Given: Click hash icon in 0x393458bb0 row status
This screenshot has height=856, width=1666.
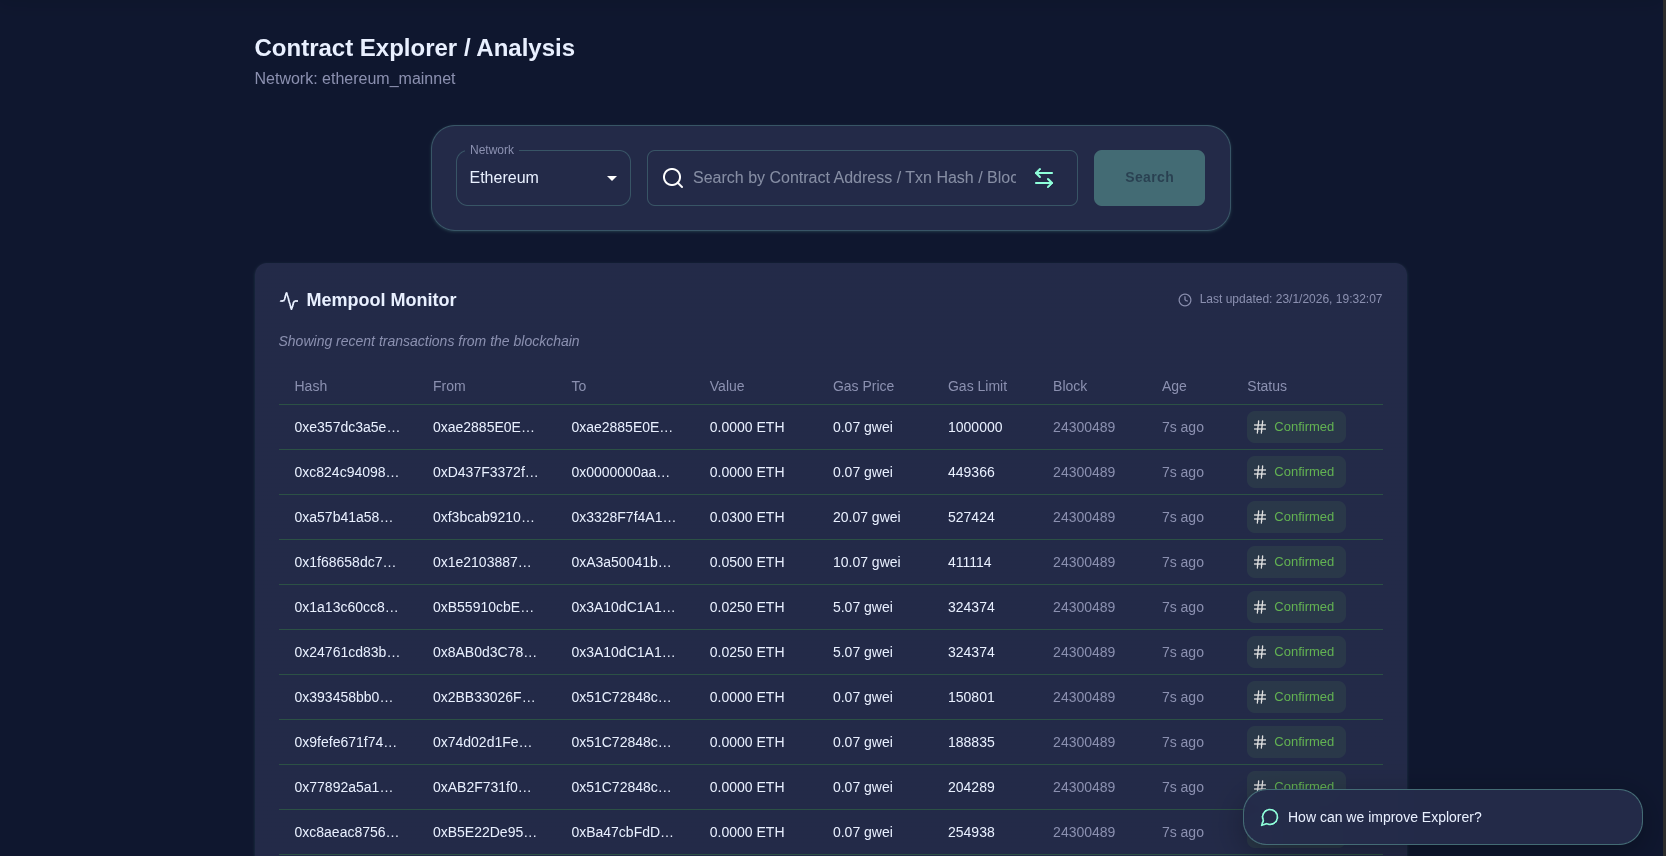Looking at the screenshot, I should [1260, 697].
